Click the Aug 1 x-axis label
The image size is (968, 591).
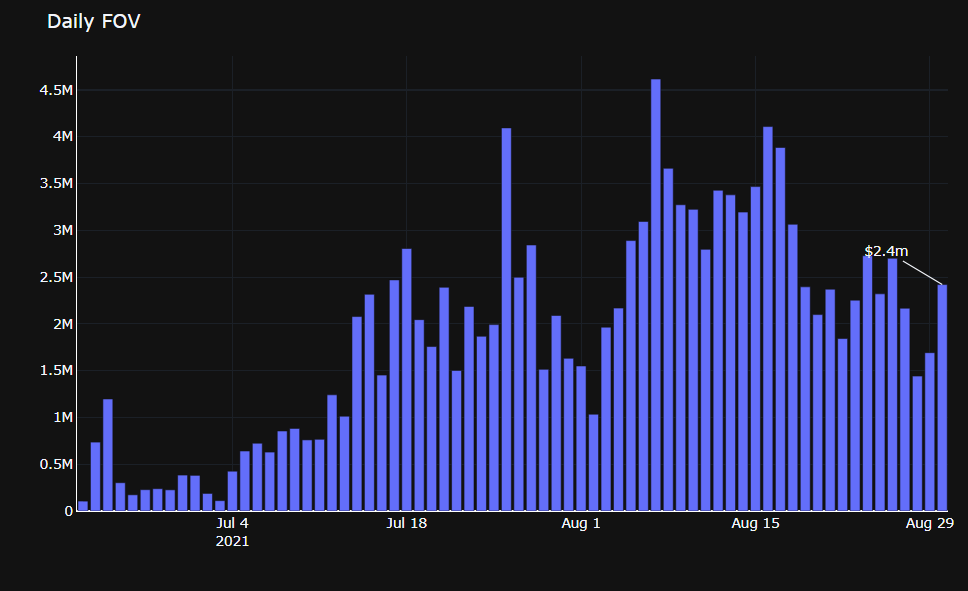point(580,523)
